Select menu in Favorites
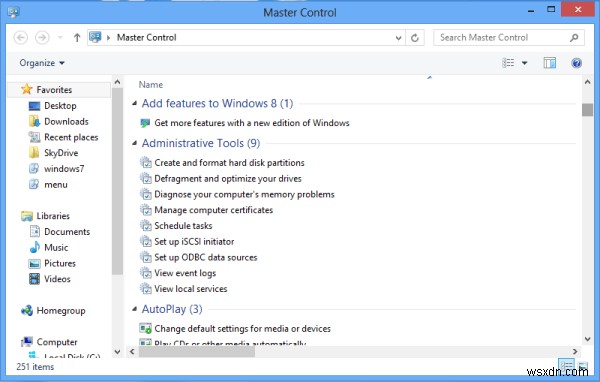Image resolution: width=600 pixels, height=382 pixels. tap(56, 184)
